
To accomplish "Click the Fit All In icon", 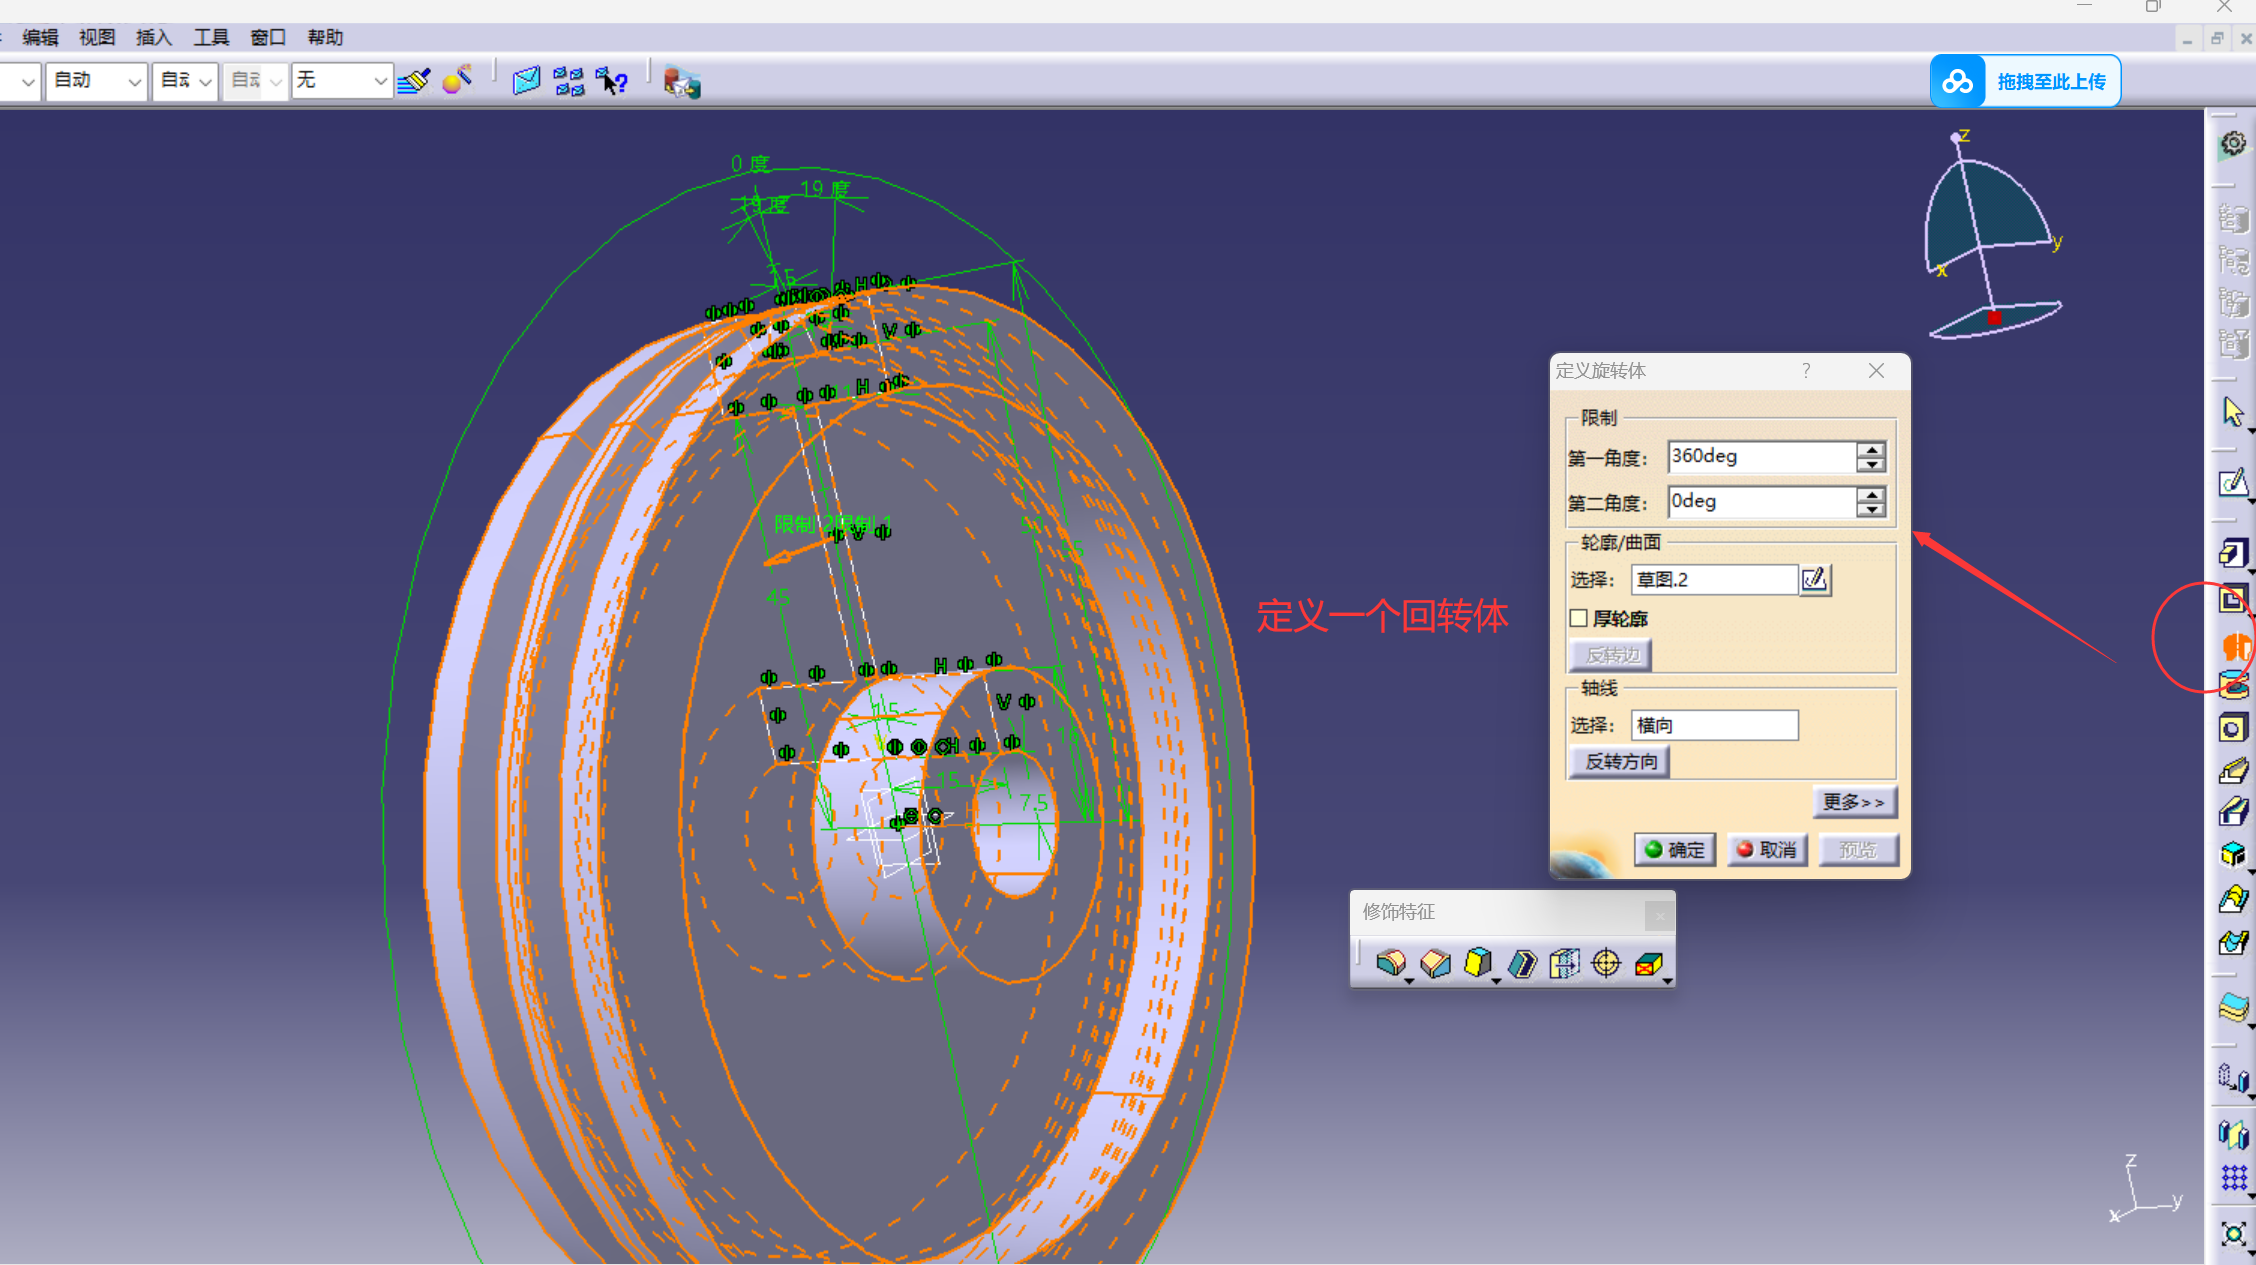I will coord(2233,1234).
